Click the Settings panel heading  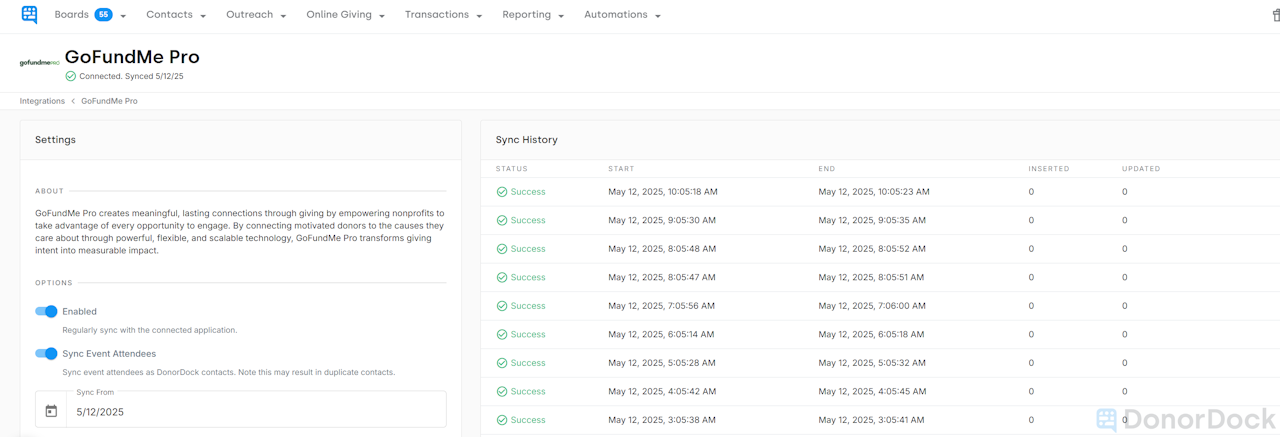[55, 140]
